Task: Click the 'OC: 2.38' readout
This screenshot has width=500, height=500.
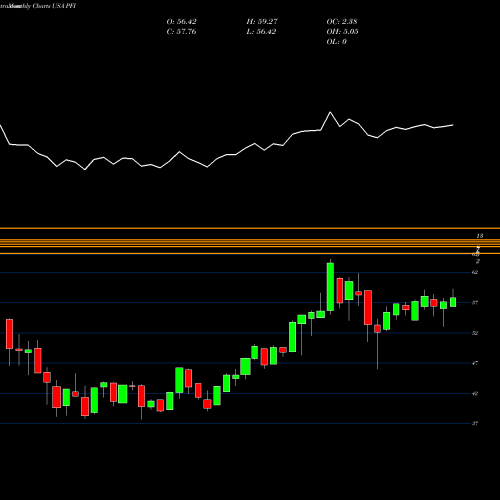Action: [342, 21]
